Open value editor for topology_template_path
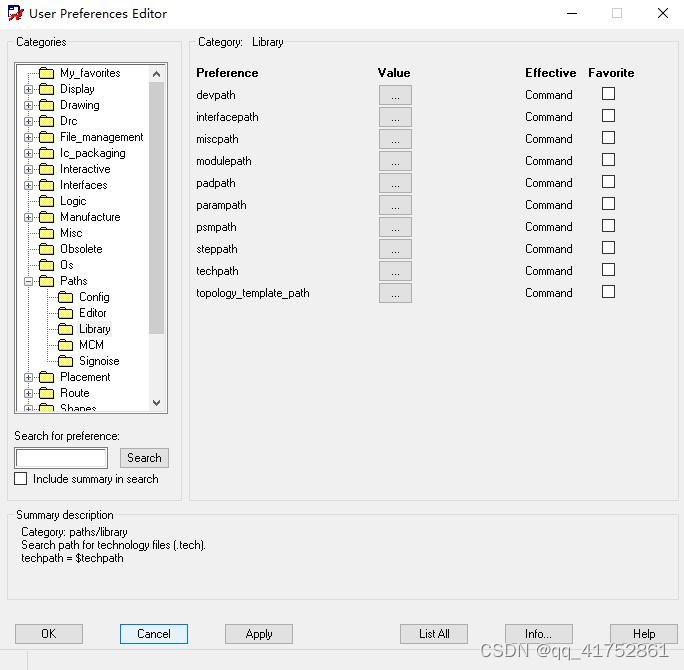 (x=395, y=293)
